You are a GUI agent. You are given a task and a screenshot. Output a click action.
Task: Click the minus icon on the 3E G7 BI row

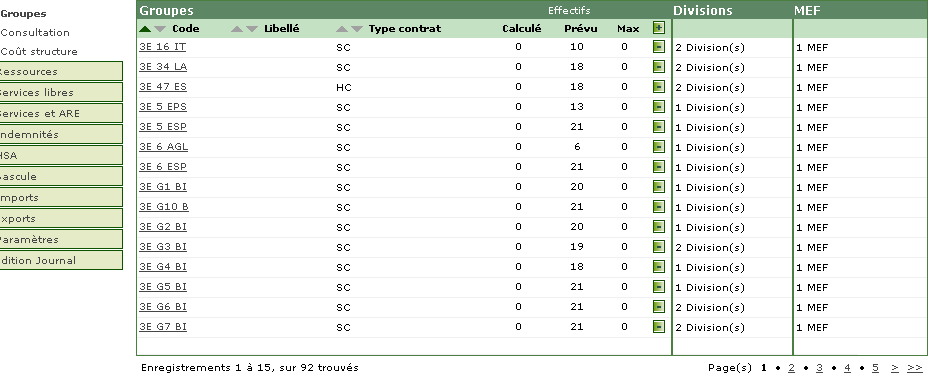(x=659, y=327)
